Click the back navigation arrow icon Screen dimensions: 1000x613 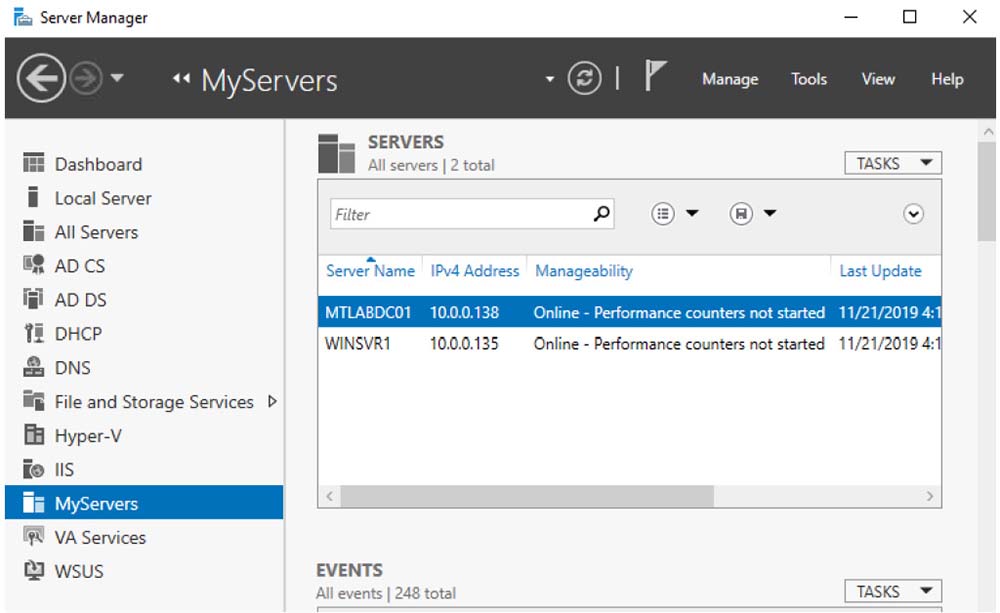pyautogui.click(x=41, y=79)
